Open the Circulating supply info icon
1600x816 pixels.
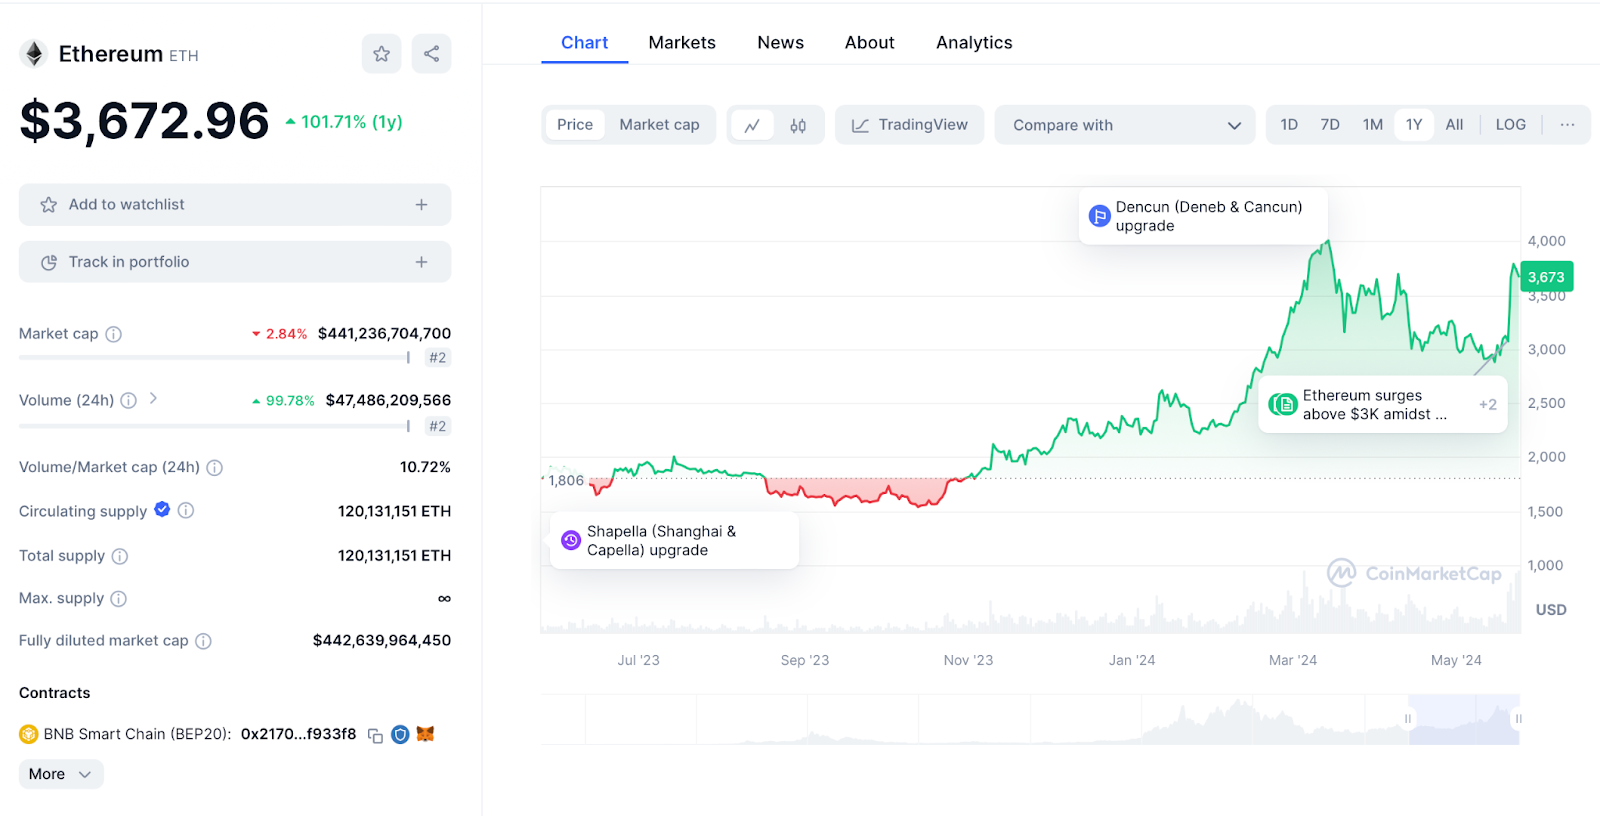tap(186, 510)
